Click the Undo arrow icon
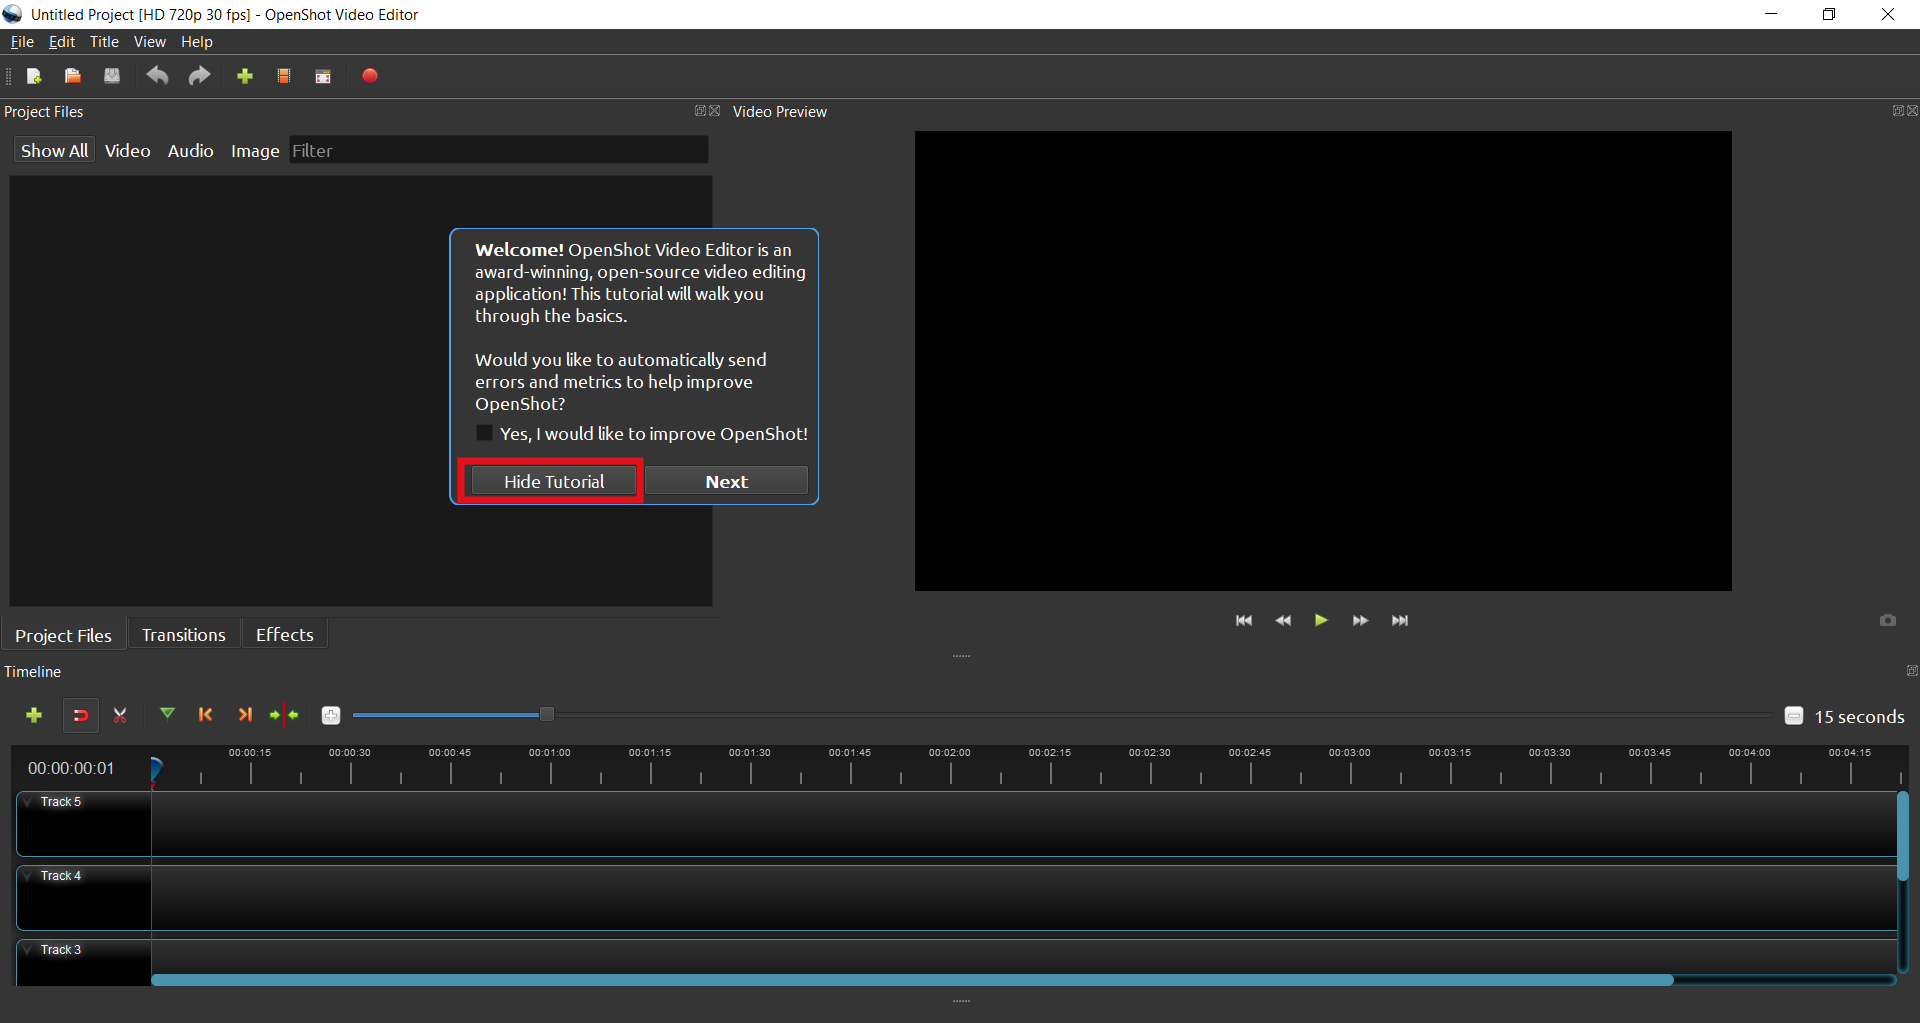Image resolution: width=1920 pixels, height=1023 pixels. click(157, 76)
